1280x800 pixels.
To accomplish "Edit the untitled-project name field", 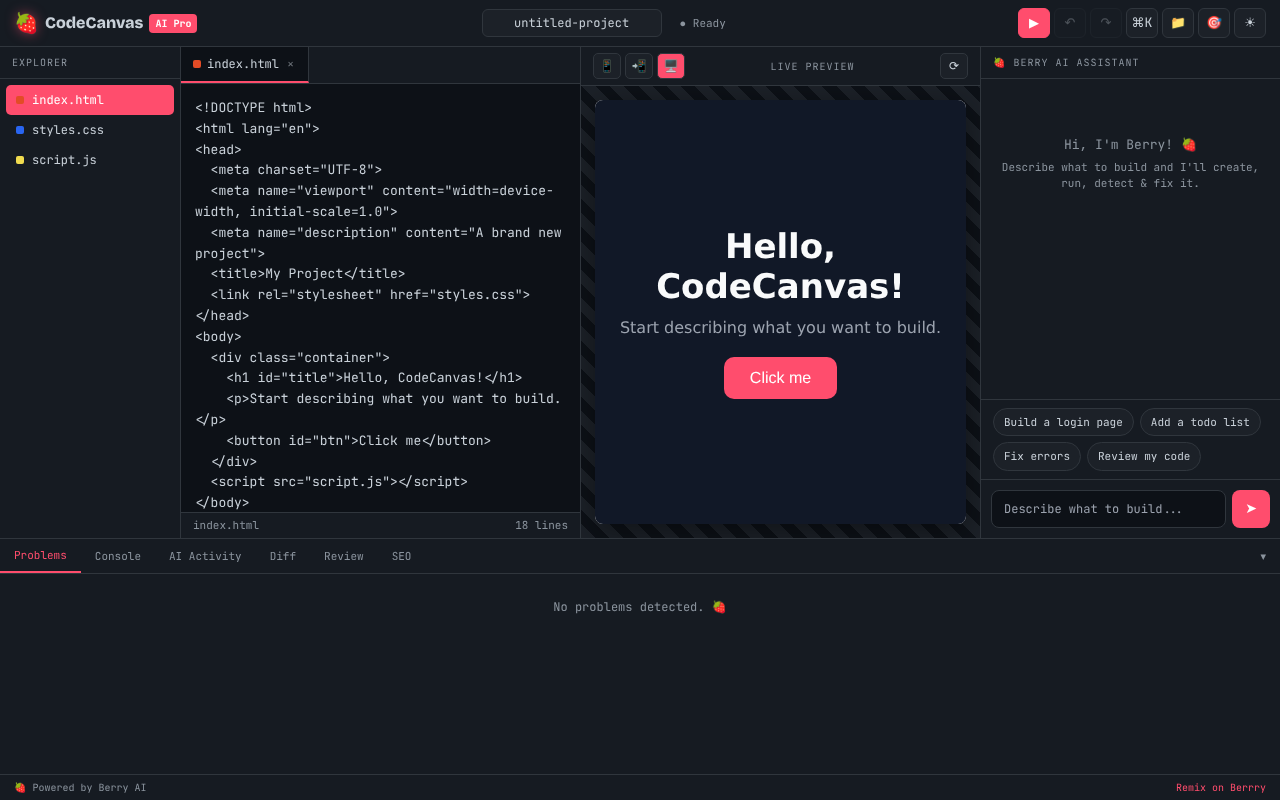I will point(572,23).
